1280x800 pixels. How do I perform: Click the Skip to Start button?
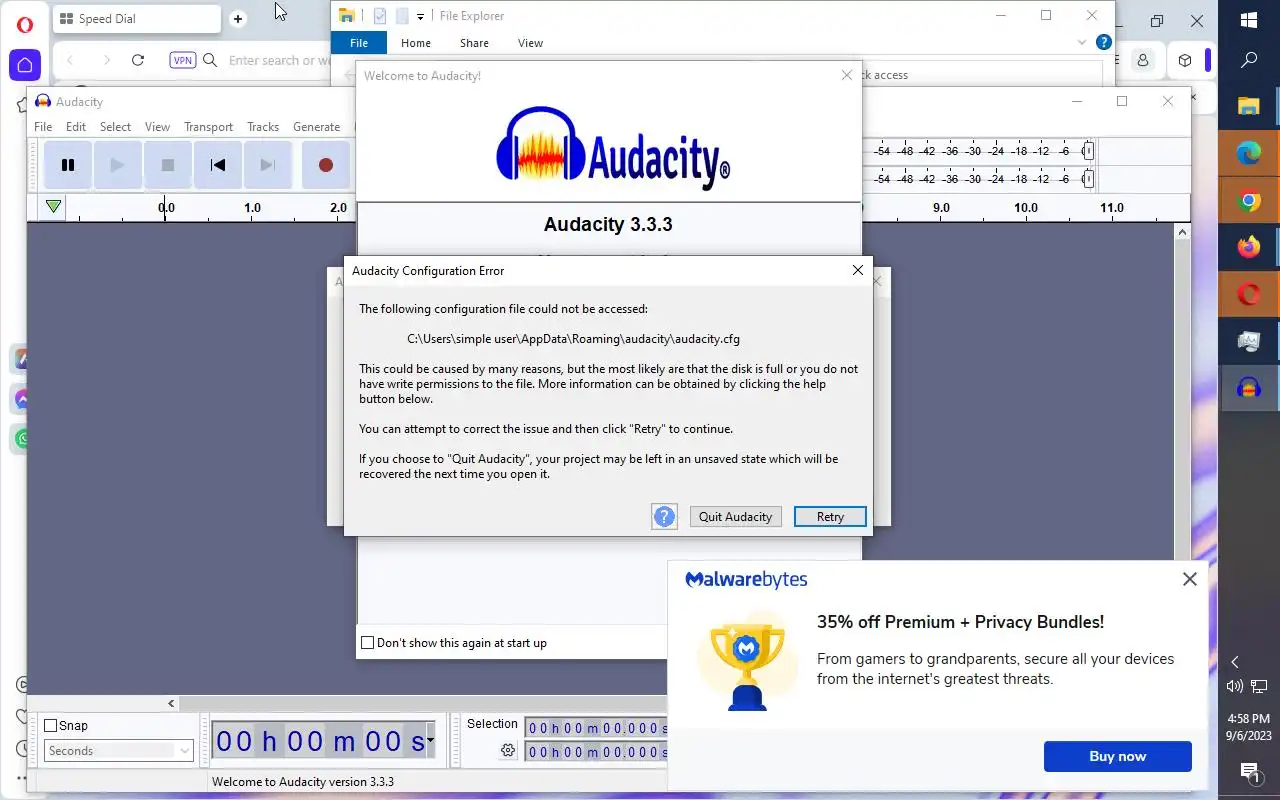click(218, 165)
